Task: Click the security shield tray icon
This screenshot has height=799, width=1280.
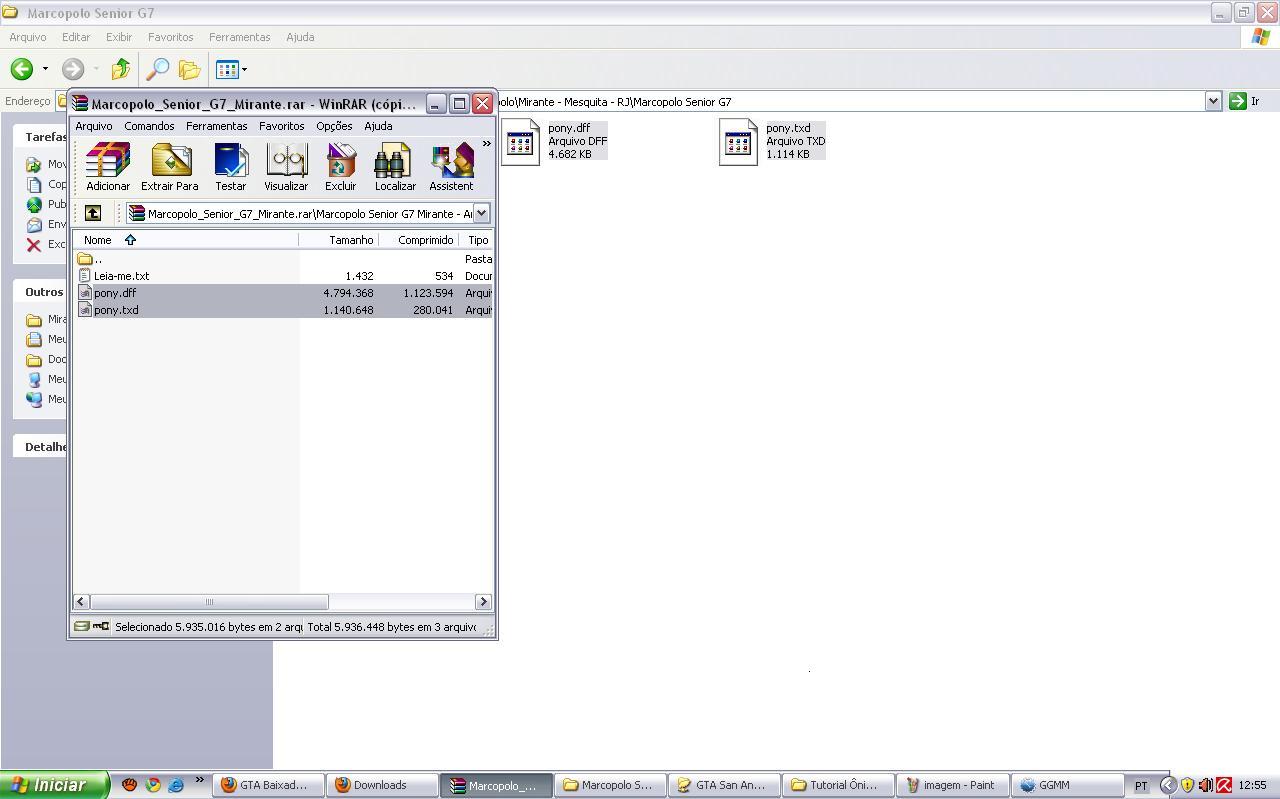Action: click(1187, 785)
